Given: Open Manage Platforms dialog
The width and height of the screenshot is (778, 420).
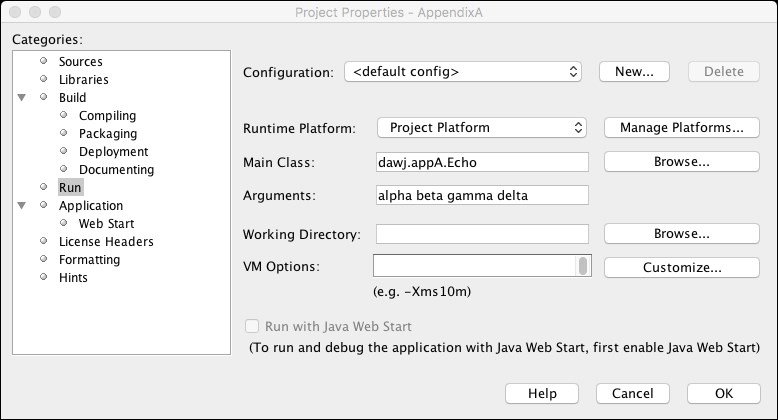Looking at the screenshot, I should (682, 128).
